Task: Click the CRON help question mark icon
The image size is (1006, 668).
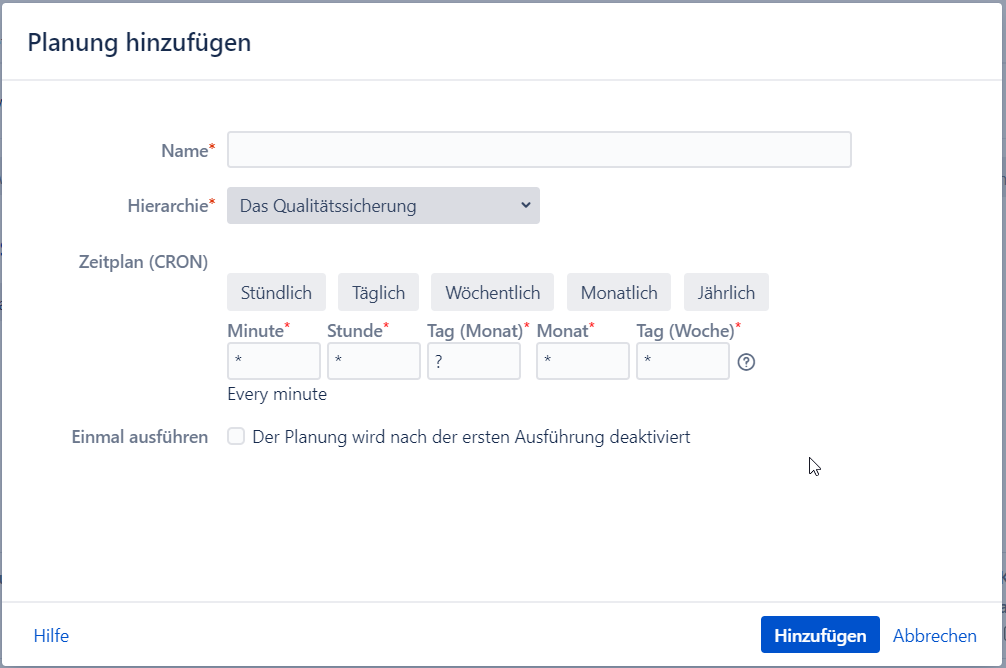Action: coord(746,362)
